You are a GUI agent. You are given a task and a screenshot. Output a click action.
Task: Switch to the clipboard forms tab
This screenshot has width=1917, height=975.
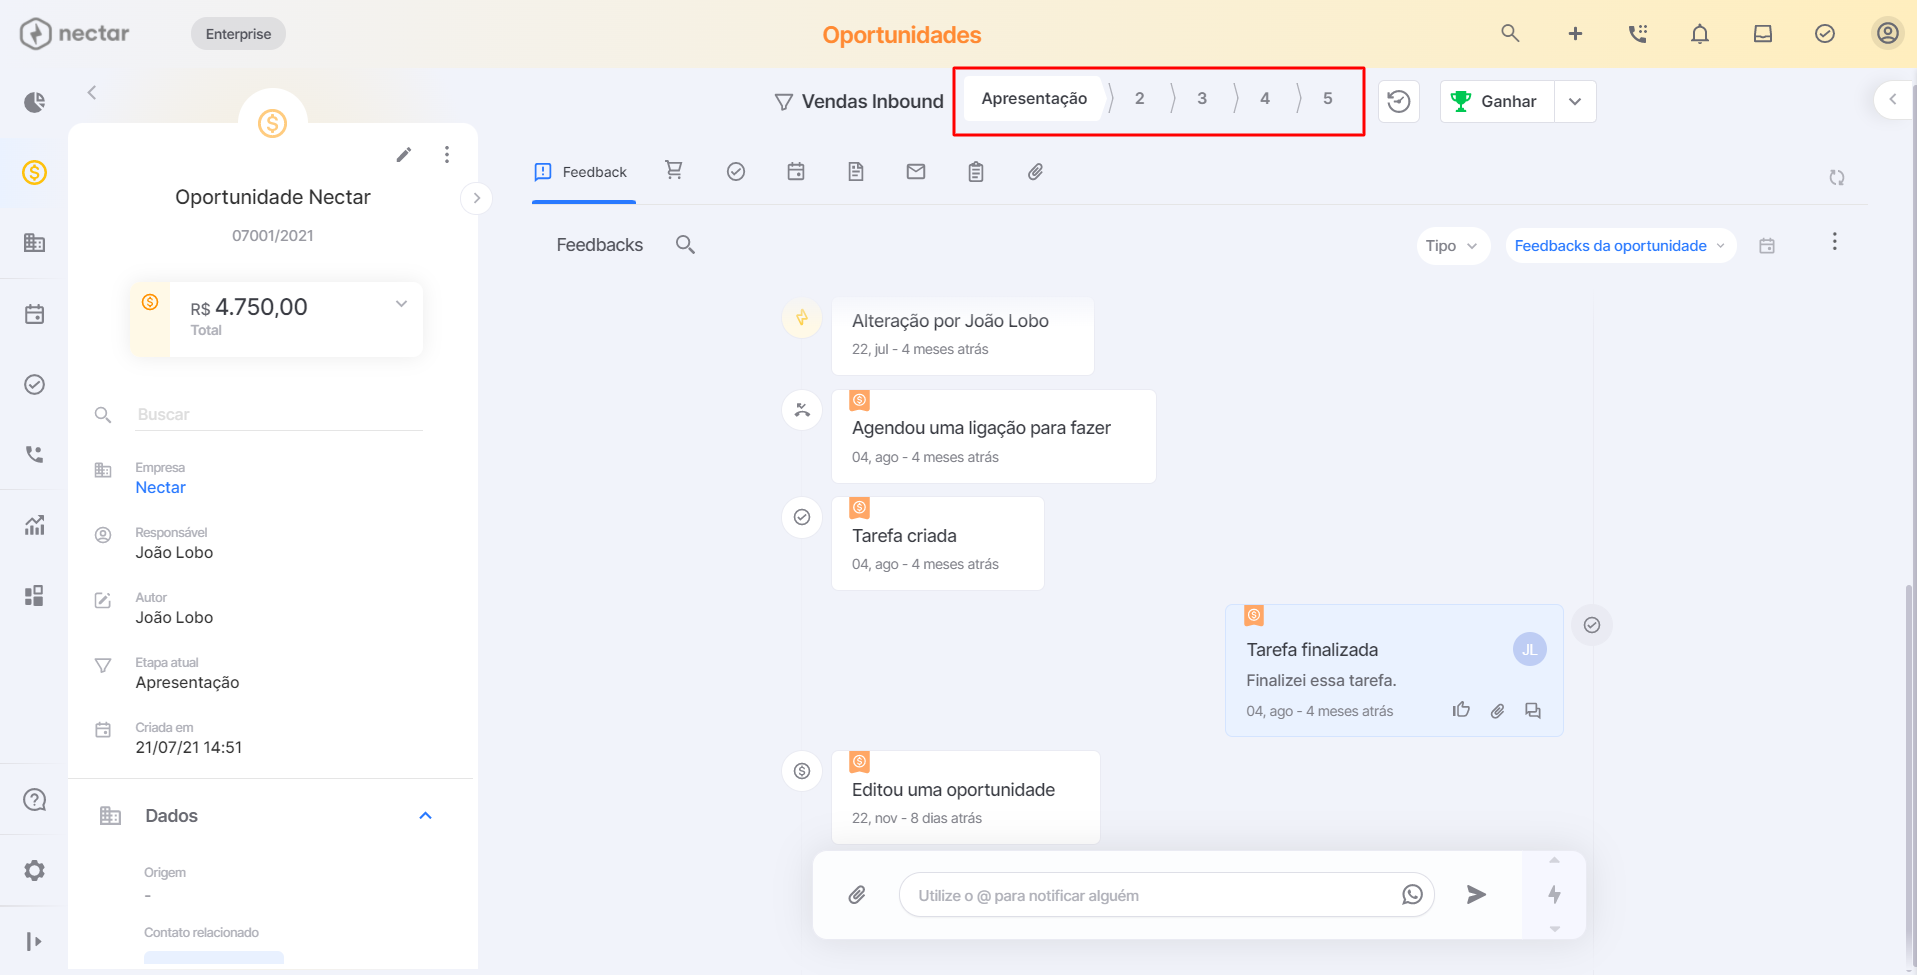coord(976,172)
